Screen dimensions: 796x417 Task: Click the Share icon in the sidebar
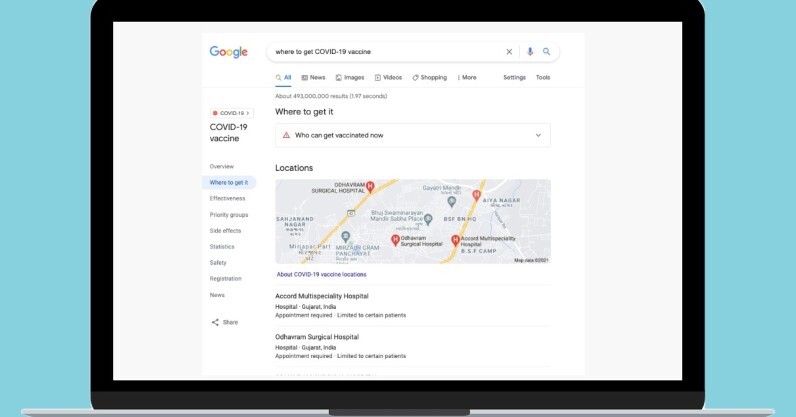pyautogui.click(x=215, y=322)
